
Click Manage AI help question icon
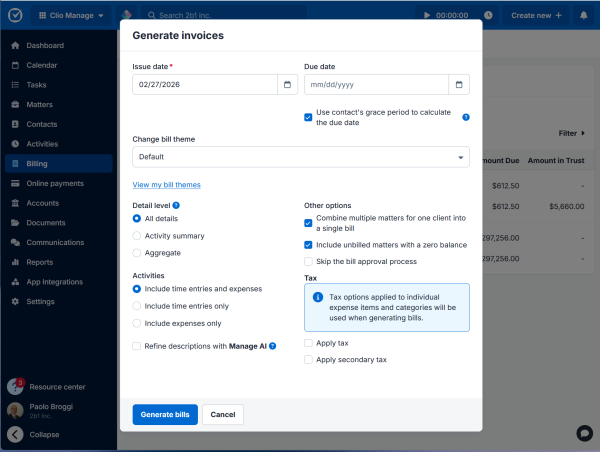coord(272,346)
